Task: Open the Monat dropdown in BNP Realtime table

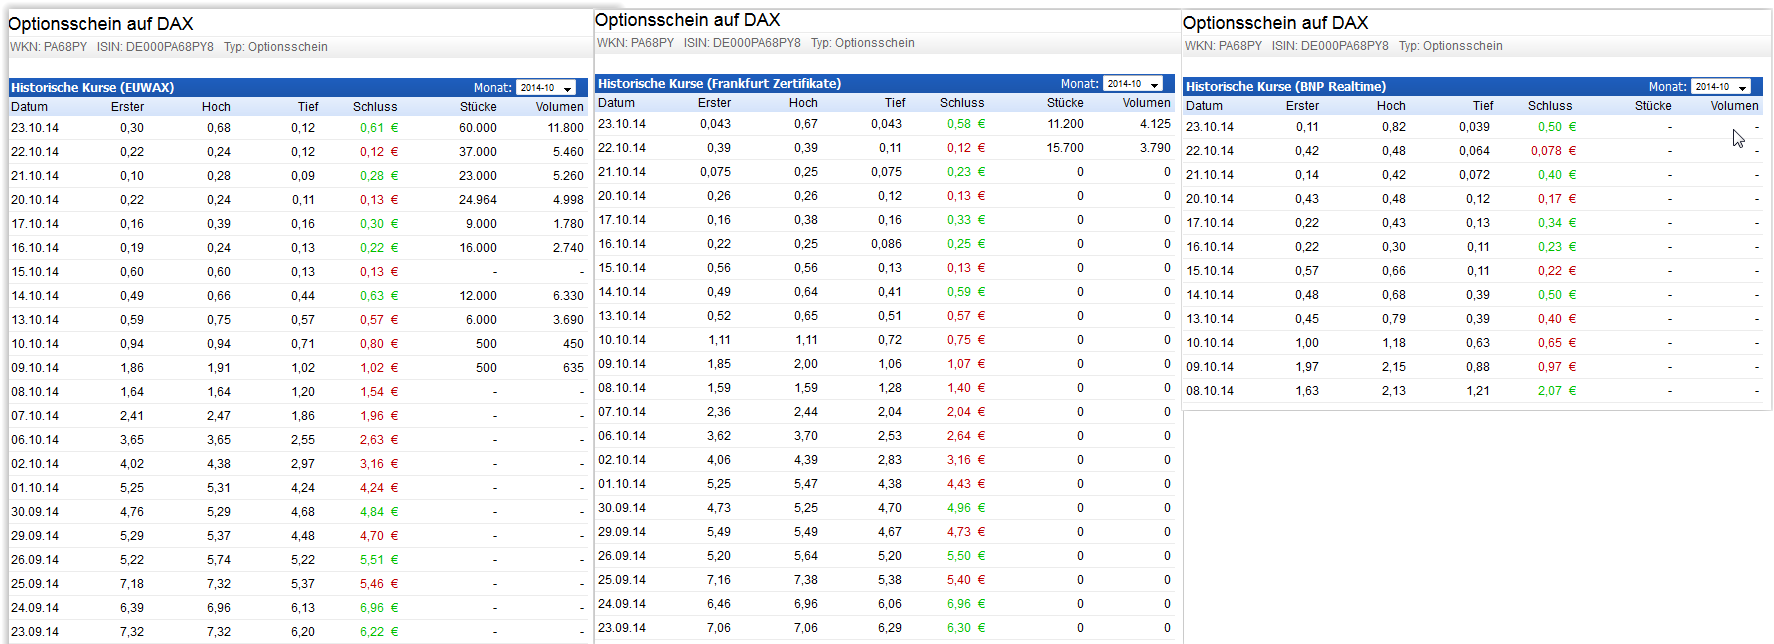Action: tap(1721, 87)
